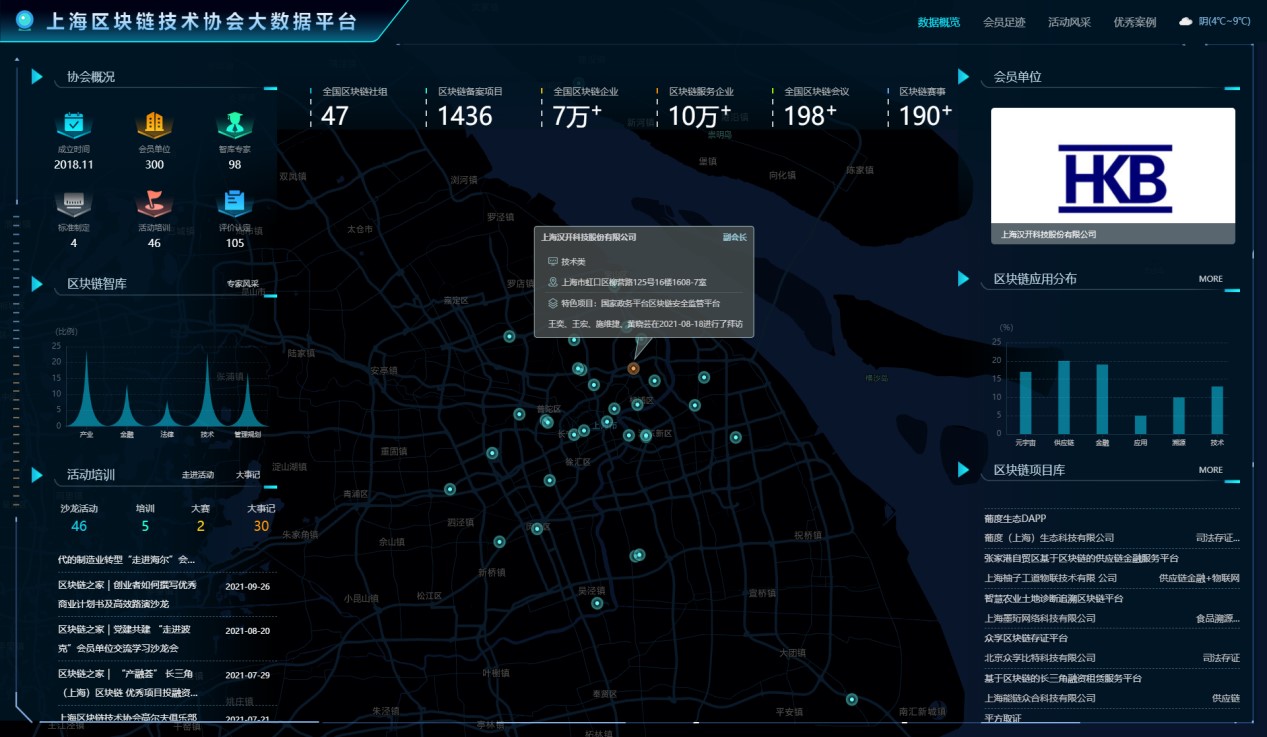
Task: Click the arrow icon beside 区块链应用分布
Action: point(964,279)
